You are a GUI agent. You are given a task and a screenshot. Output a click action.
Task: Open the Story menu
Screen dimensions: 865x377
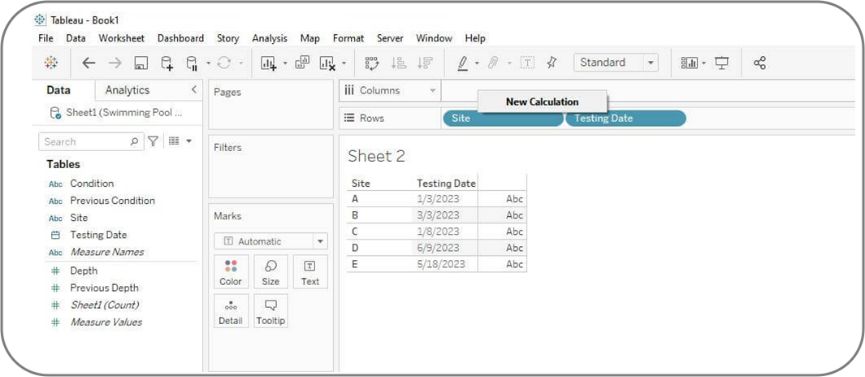(x=228, y=38)
